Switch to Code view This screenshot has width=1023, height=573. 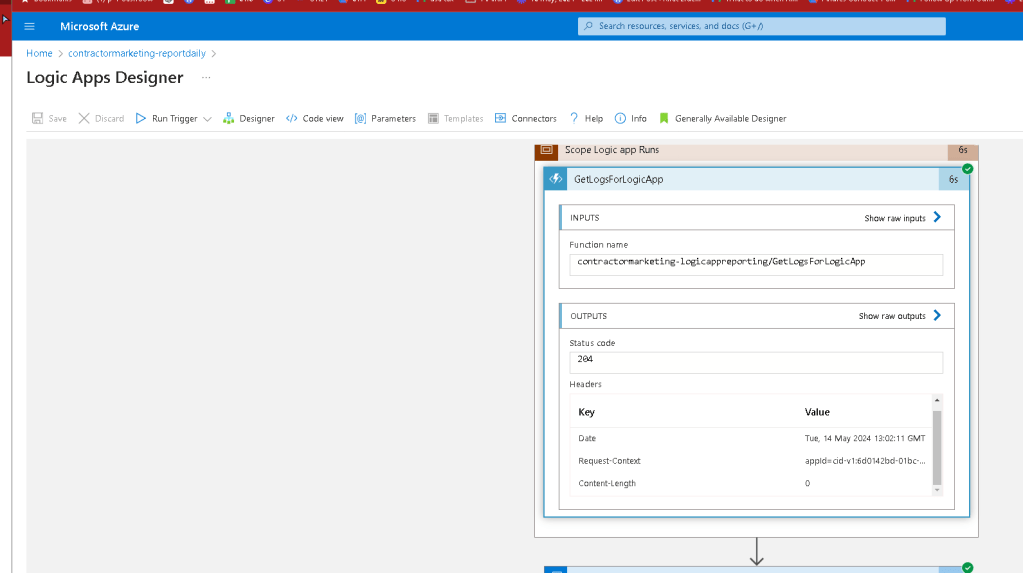323,119
